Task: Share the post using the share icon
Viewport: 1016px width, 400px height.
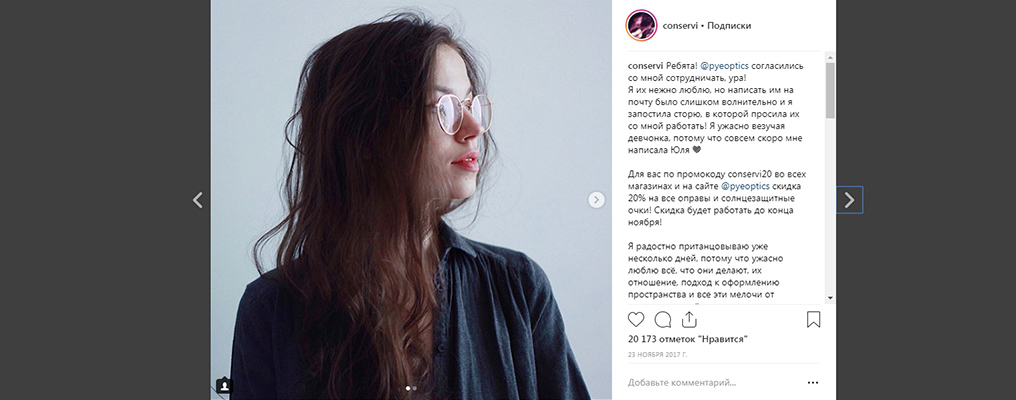Action: coord(689,319)
